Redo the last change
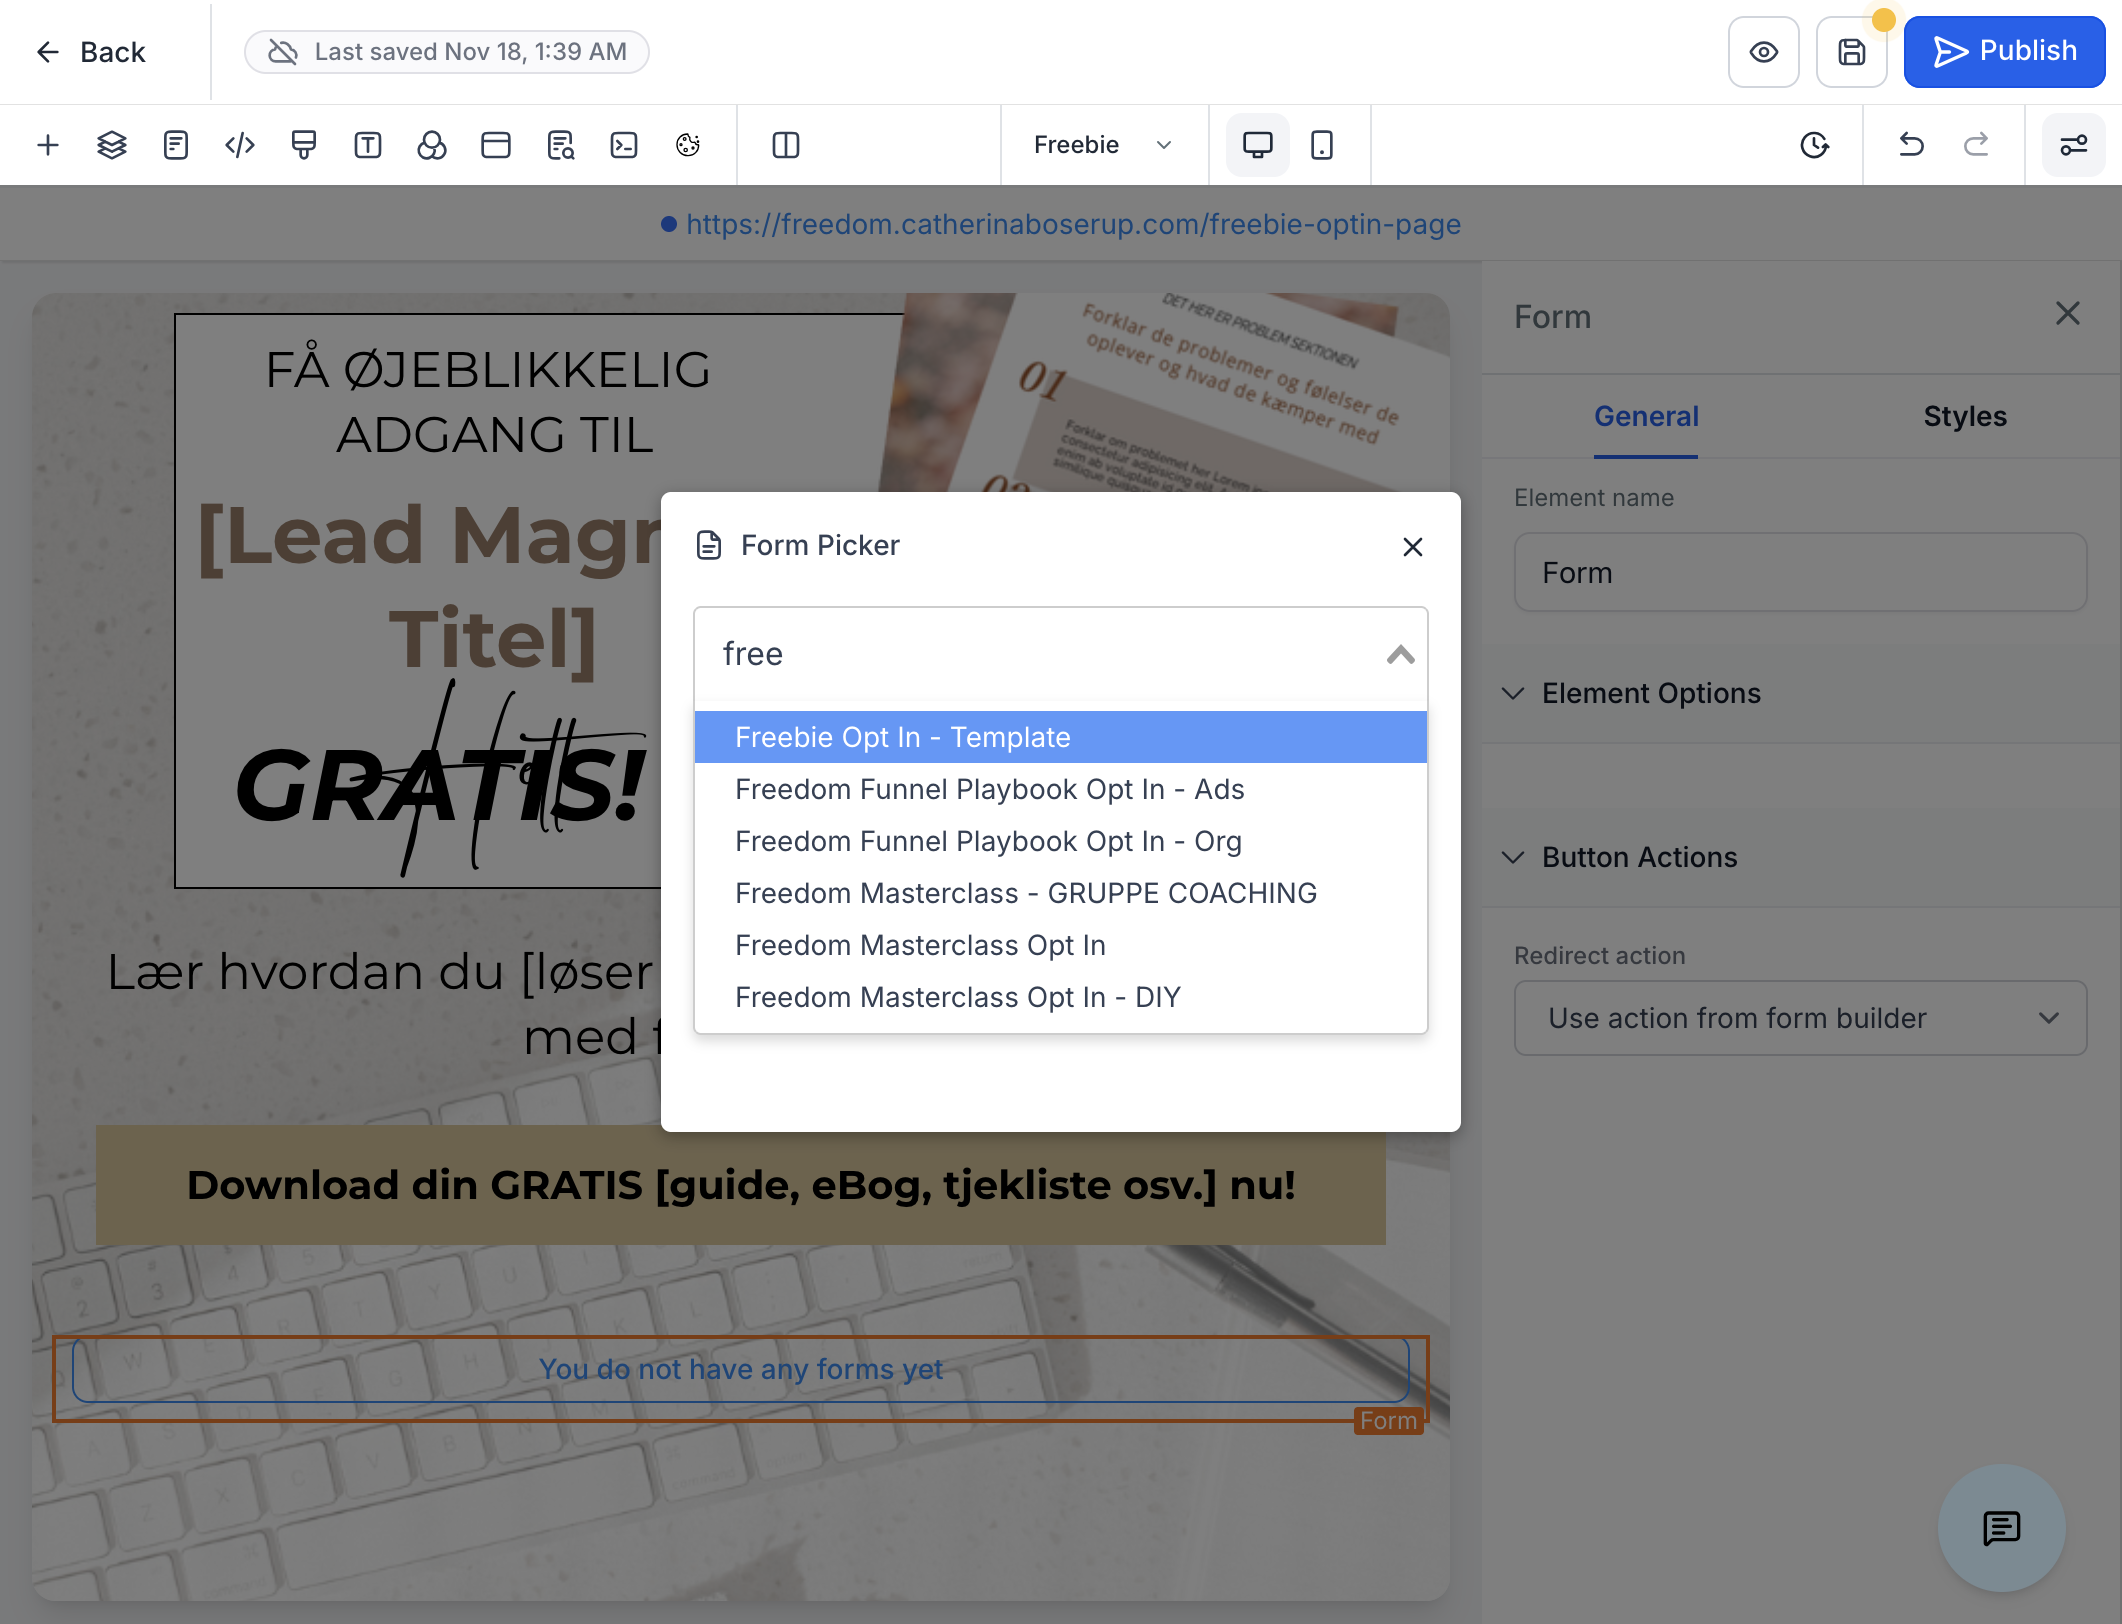Image resolution: width=2122 pixels, height=1624 pixels. click(x=1976, y=145)
